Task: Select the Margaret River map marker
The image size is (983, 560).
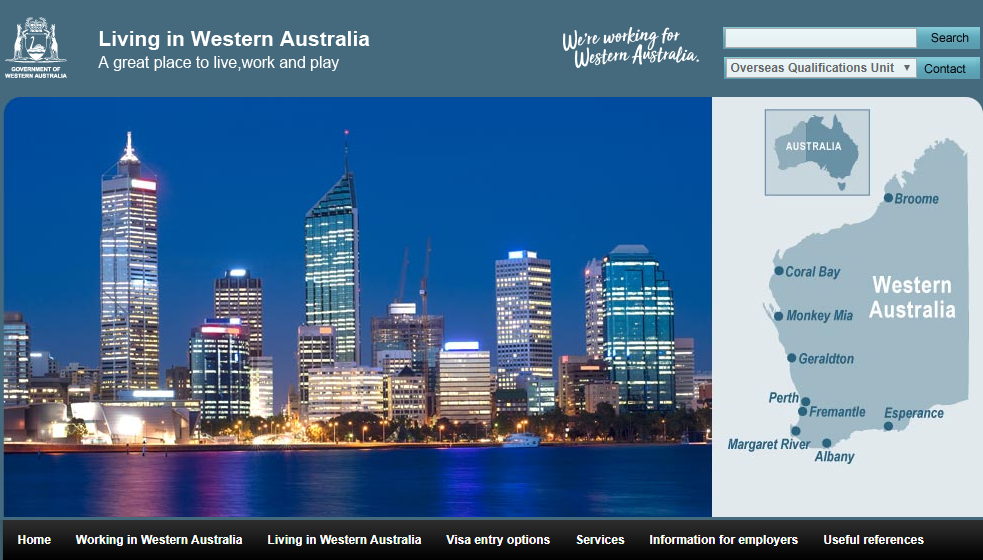Action: (x=796, y=431)
